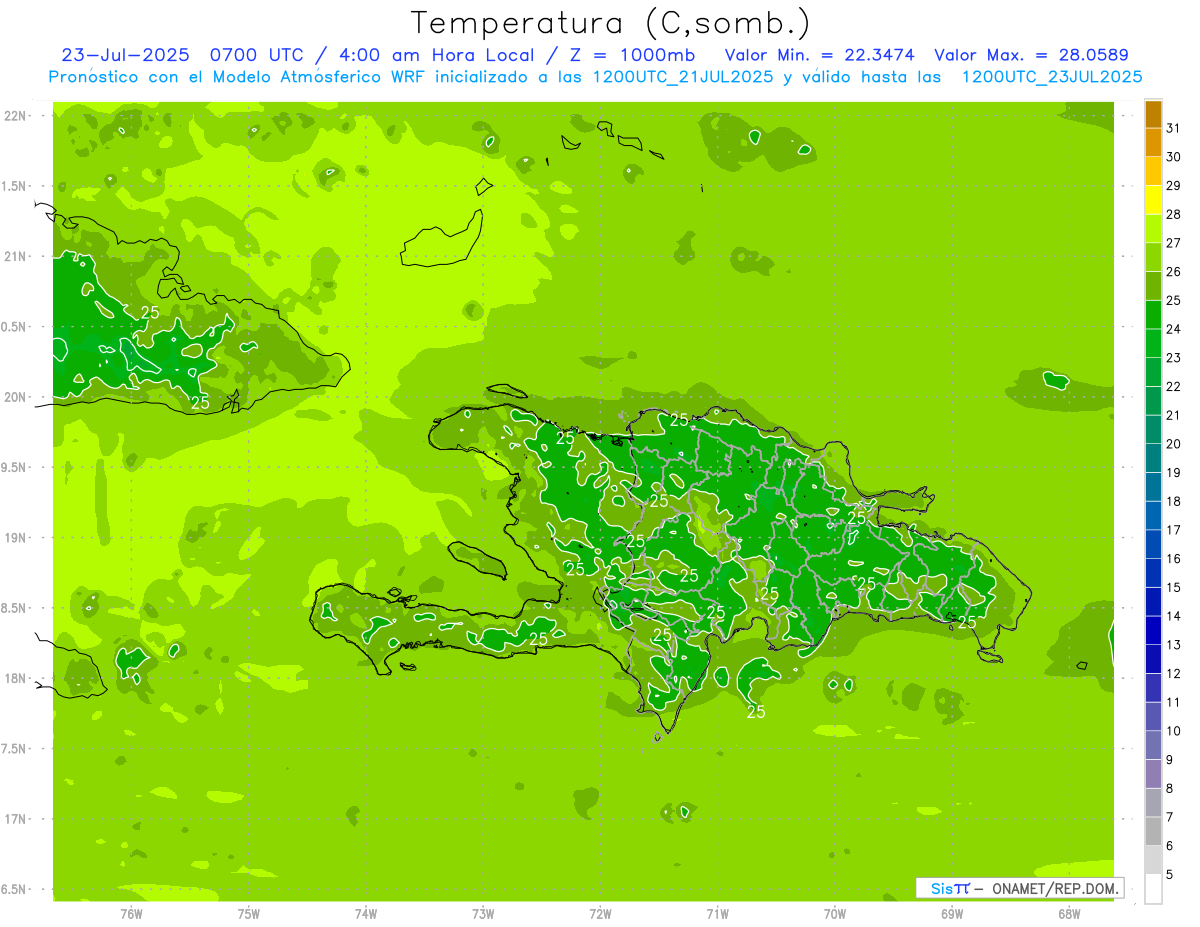Click the "22N" latitude label

point(16,116)
